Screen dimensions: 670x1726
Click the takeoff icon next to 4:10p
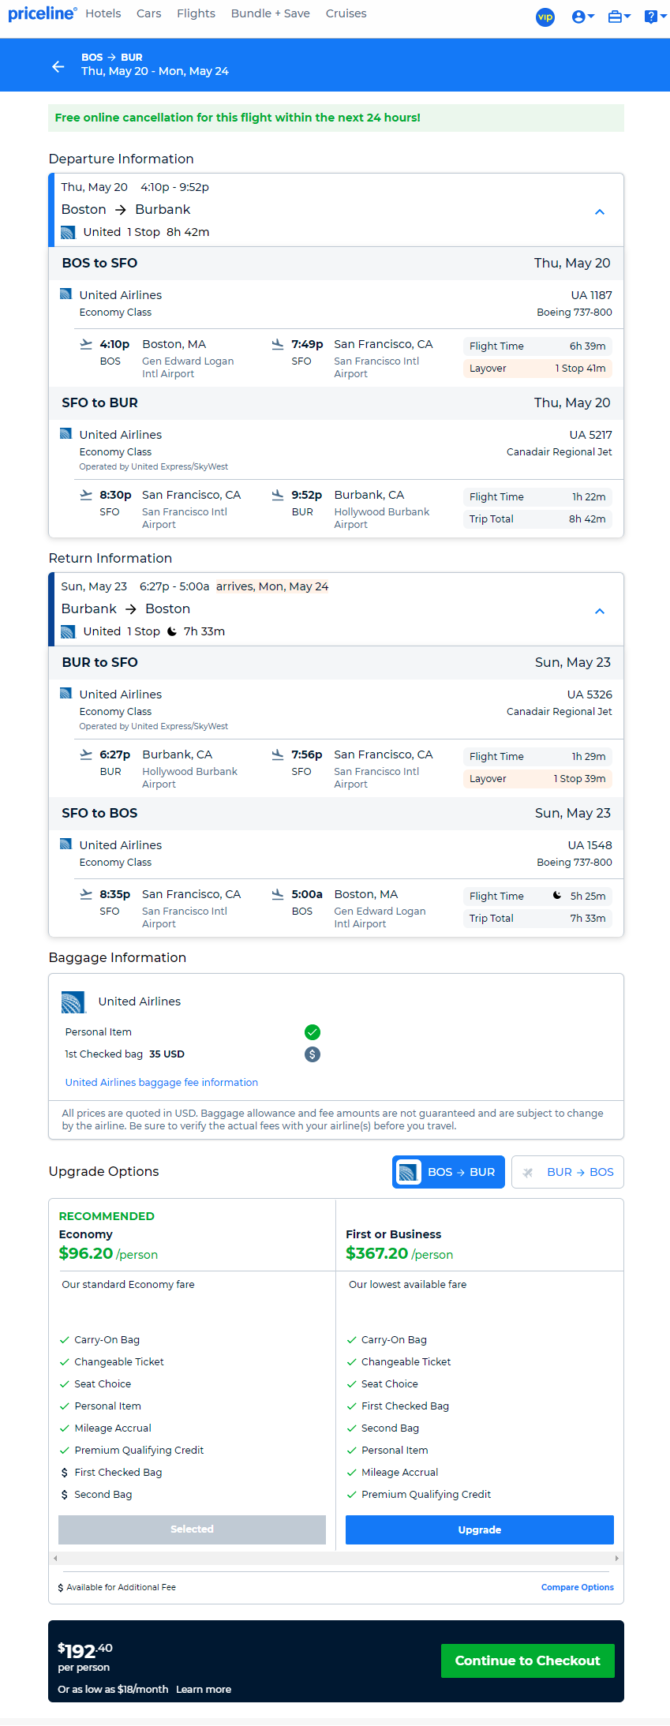click(x=86, y=344)
